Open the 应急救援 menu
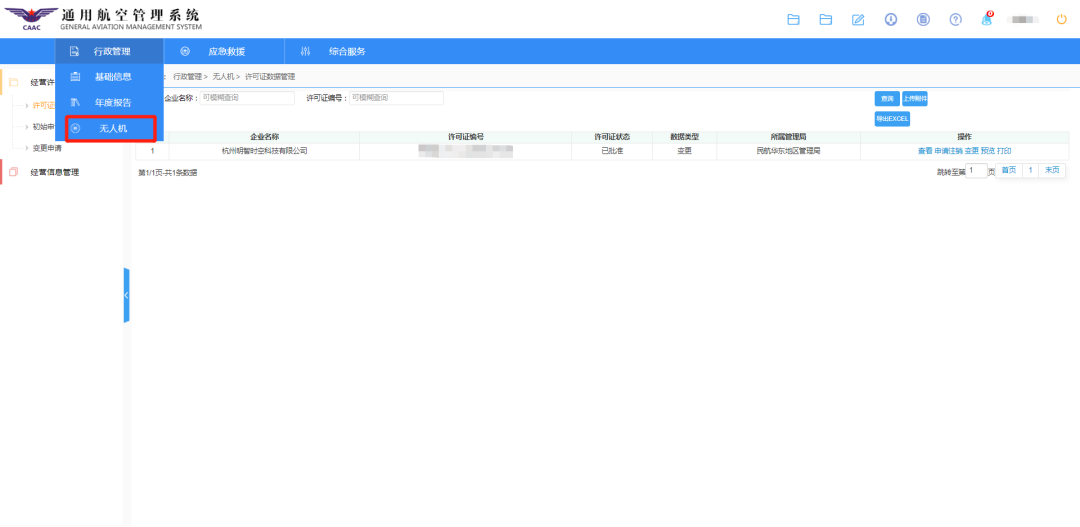Image resolution: width=1080 pixels, height=527 pixels. tap(225, 51)
